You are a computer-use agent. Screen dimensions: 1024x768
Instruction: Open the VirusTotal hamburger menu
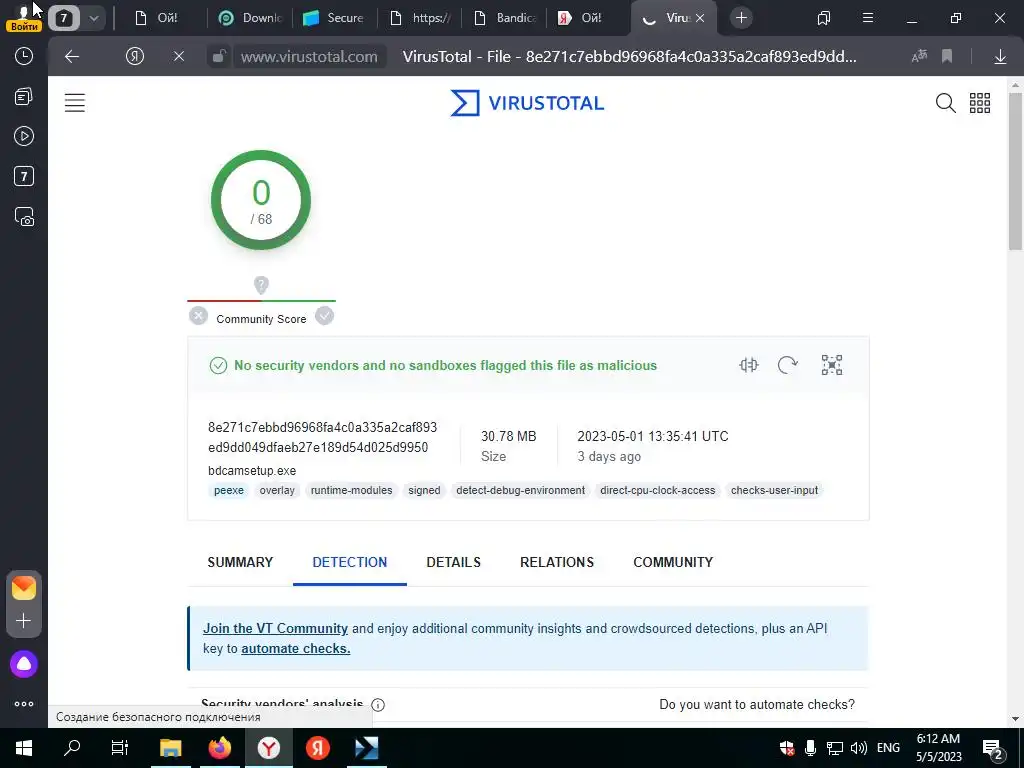(74, 103)
